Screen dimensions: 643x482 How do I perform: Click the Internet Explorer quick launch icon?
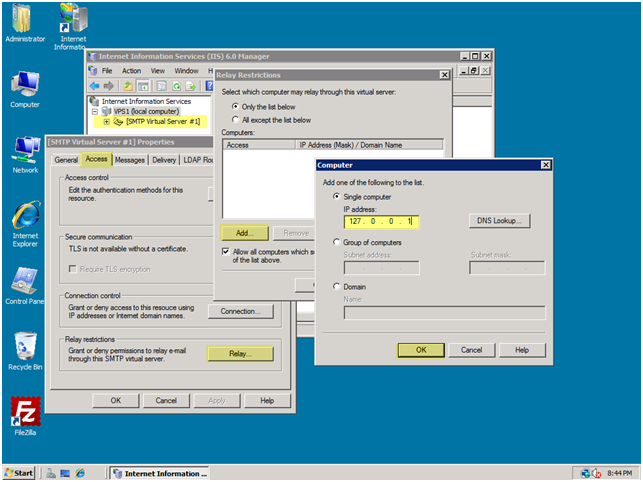click(80, 473)
